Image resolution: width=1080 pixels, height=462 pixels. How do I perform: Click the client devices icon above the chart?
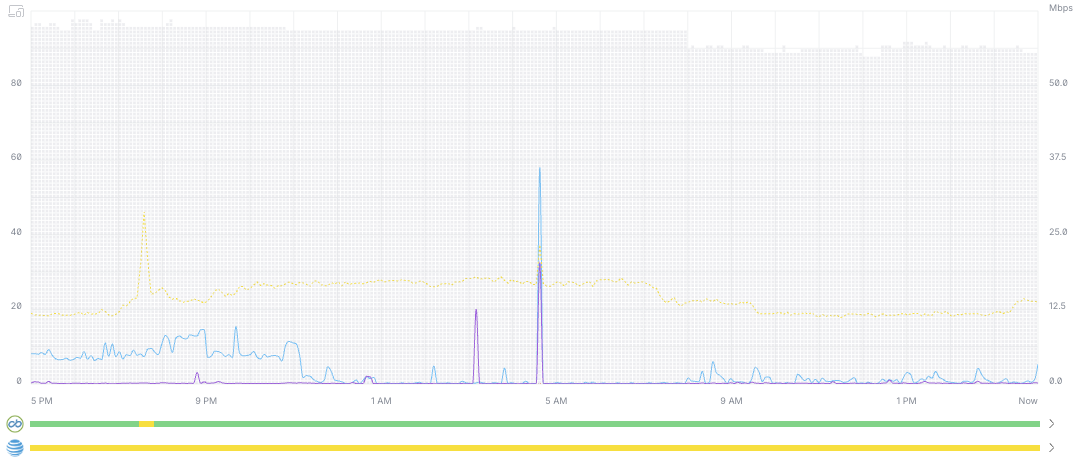[x=17, y=12]
